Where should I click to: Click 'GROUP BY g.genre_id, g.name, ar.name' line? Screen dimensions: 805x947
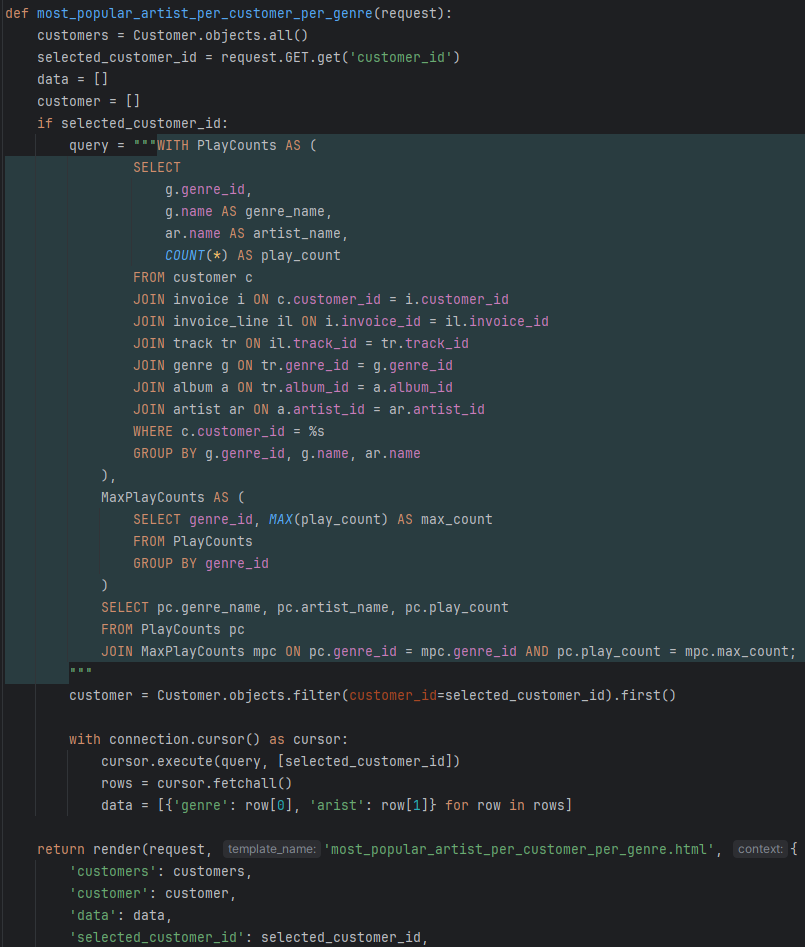pyautogui.click(x=276, y=454)
